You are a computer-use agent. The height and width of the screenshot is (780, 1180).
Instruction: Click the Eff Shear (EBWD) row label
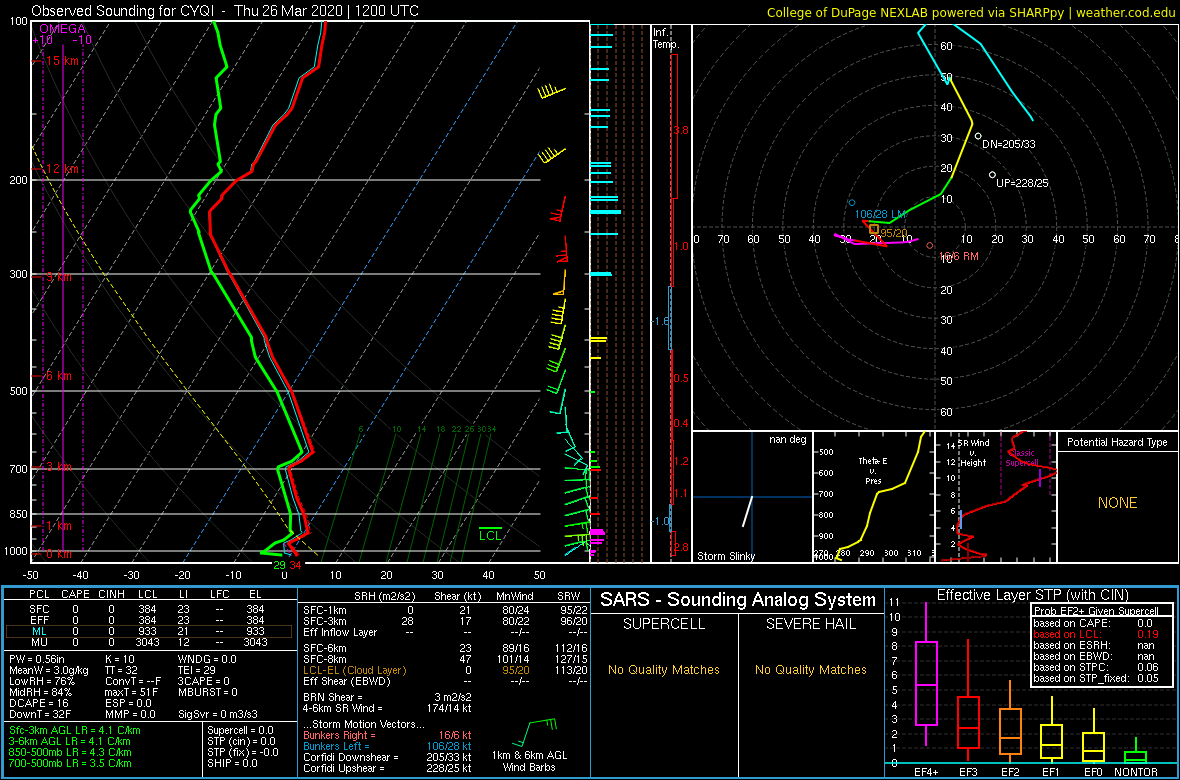(345, 680)
